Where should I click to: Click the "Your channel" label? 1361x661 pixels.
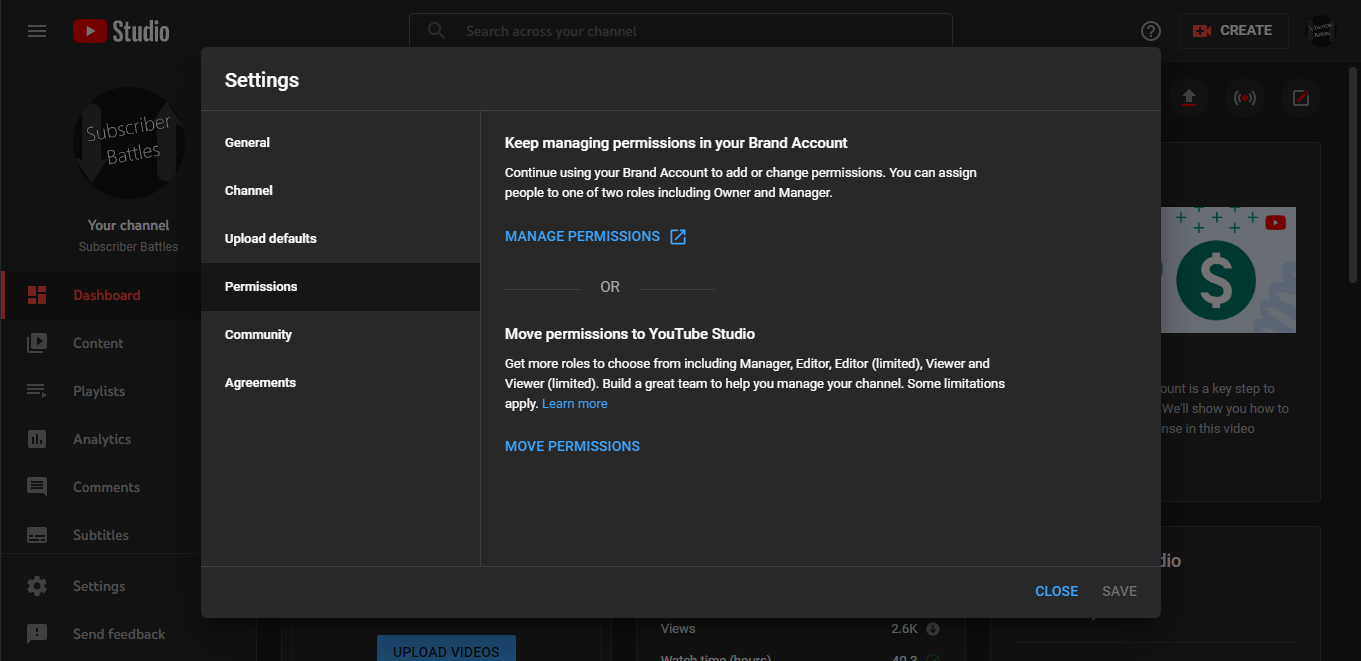(x=129, y=225)
